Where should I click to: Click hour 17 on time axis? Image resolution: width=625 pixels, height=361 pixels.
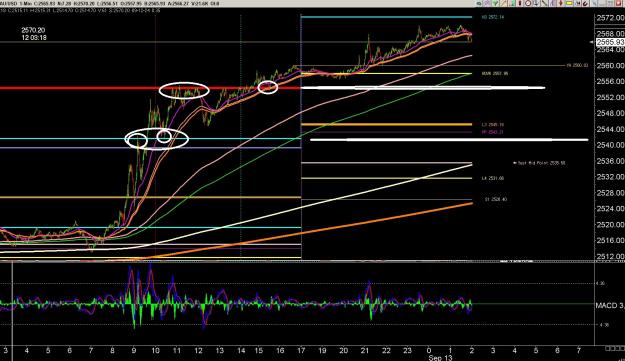[x=301, y=350]
